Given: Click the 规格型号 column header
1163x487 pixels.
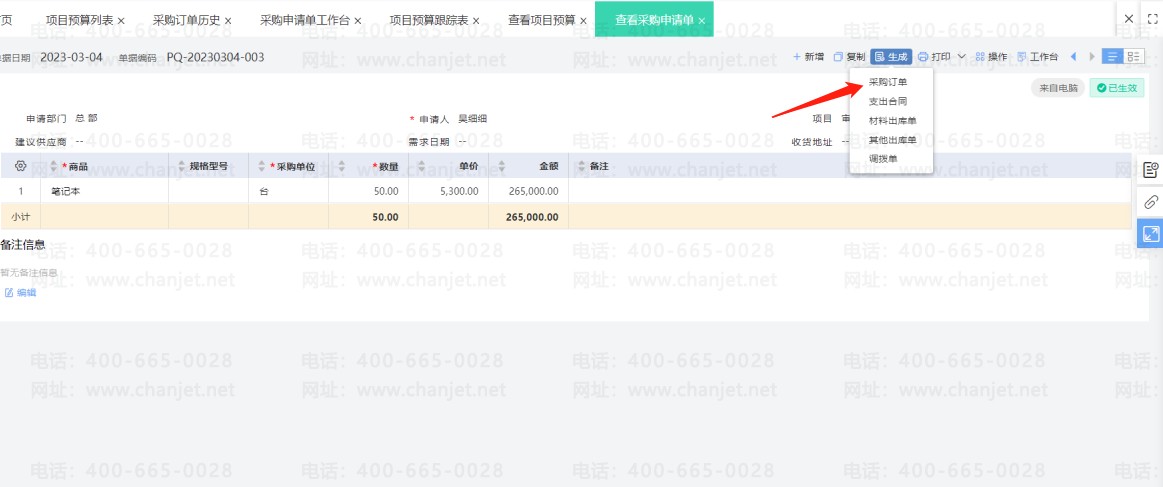Looking at the screenshot, I should 208,166.
